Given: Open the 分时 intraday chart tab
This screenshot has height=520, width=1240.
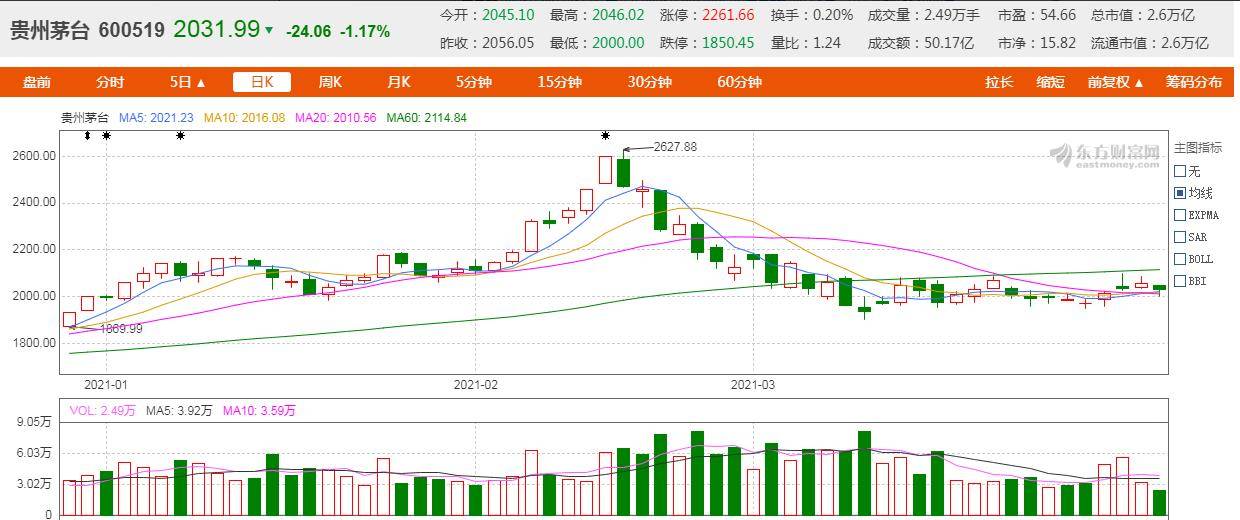Looking at the screenshot, I should [111, 82].
